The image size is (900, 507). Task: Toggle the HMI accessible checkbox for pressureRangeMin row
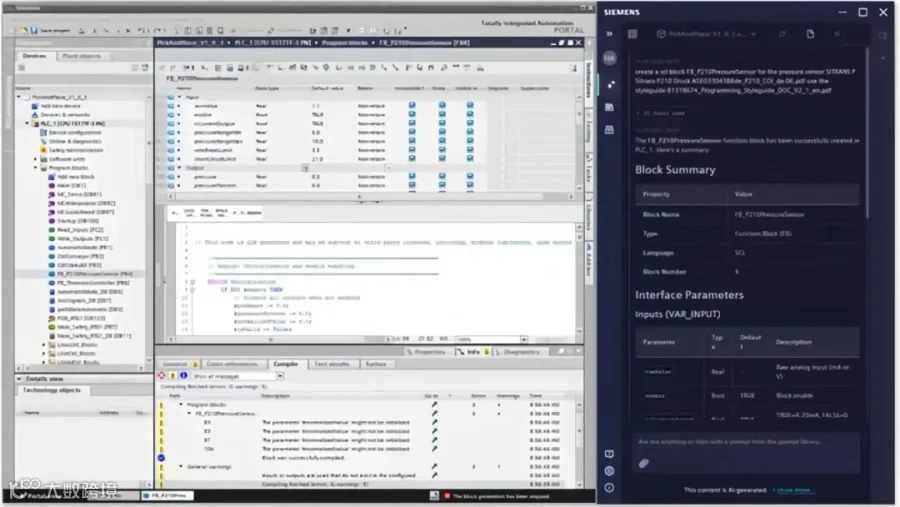point(412,132)
